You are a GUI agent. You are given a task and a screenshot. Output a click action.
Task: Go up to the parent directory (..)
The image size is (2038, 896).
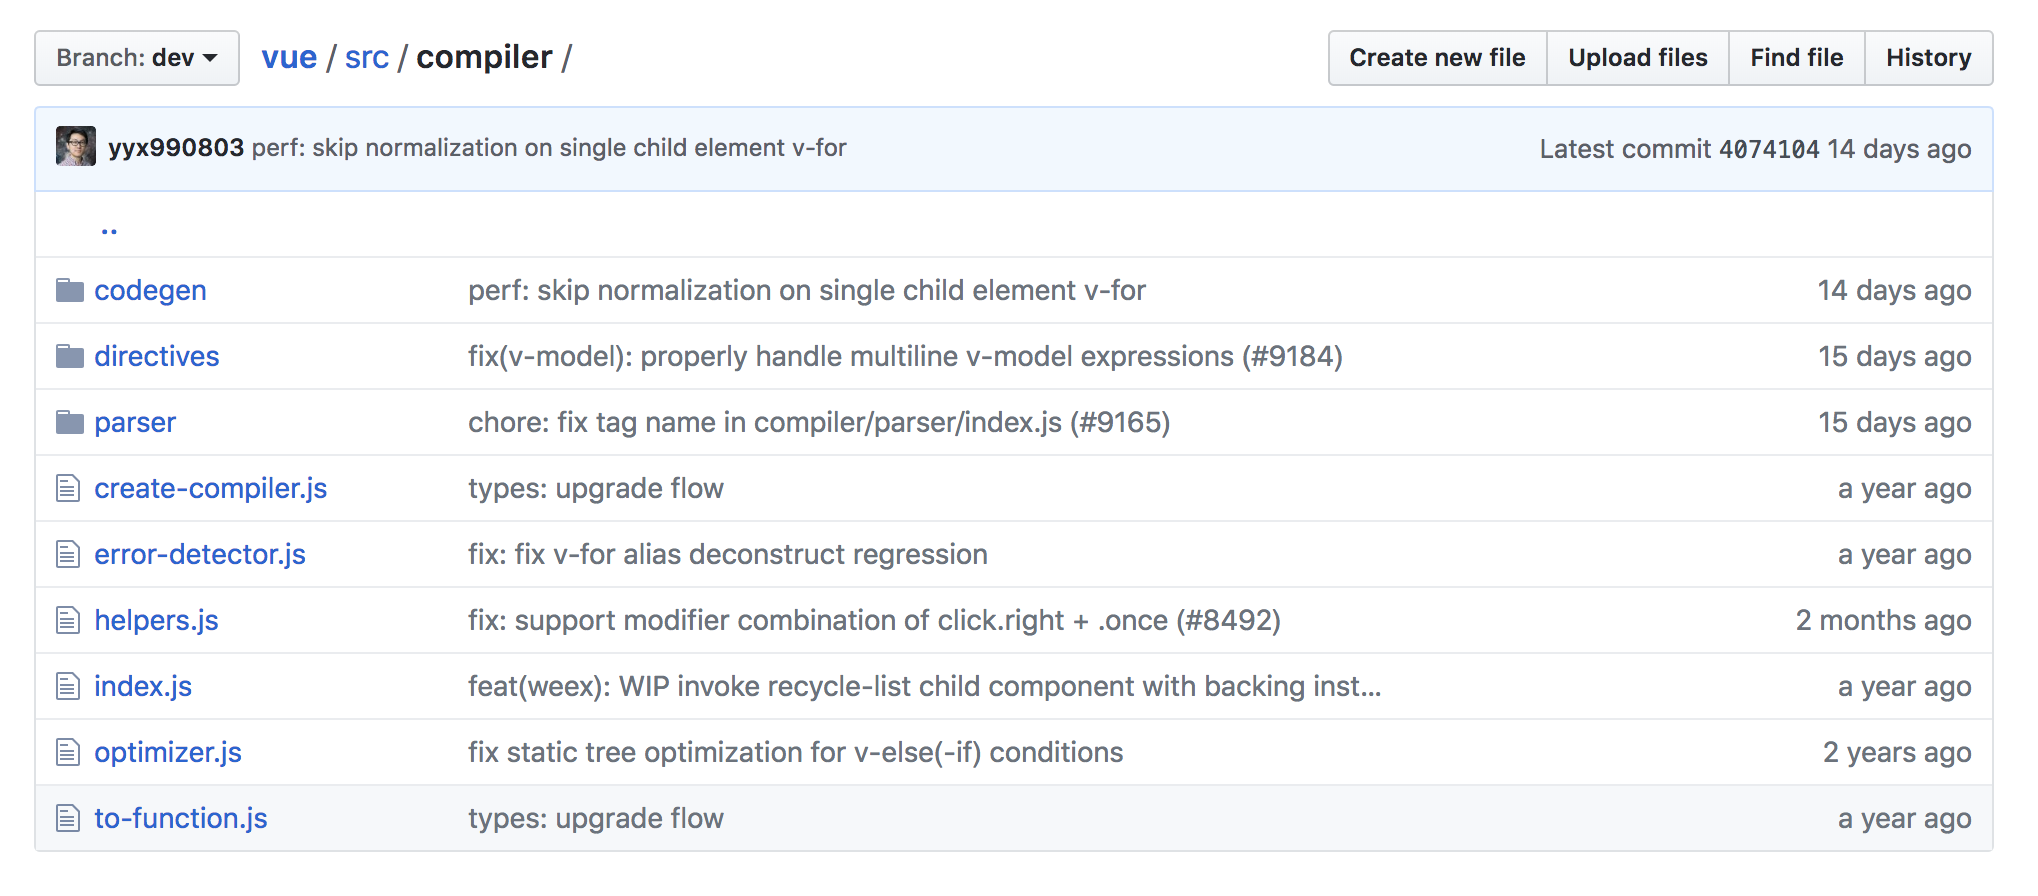click(109, 227)
